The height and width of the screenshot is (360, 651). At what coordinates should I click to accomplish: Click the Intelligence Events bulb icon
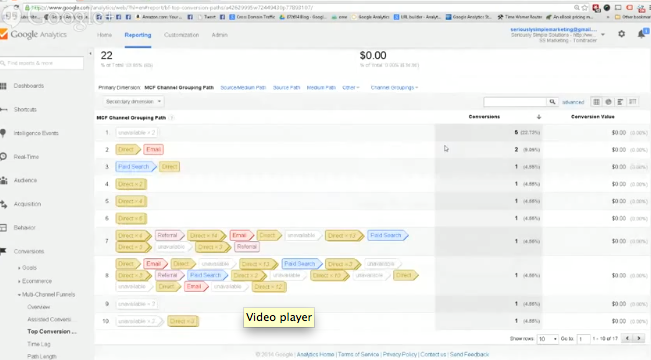pos(3,133)
